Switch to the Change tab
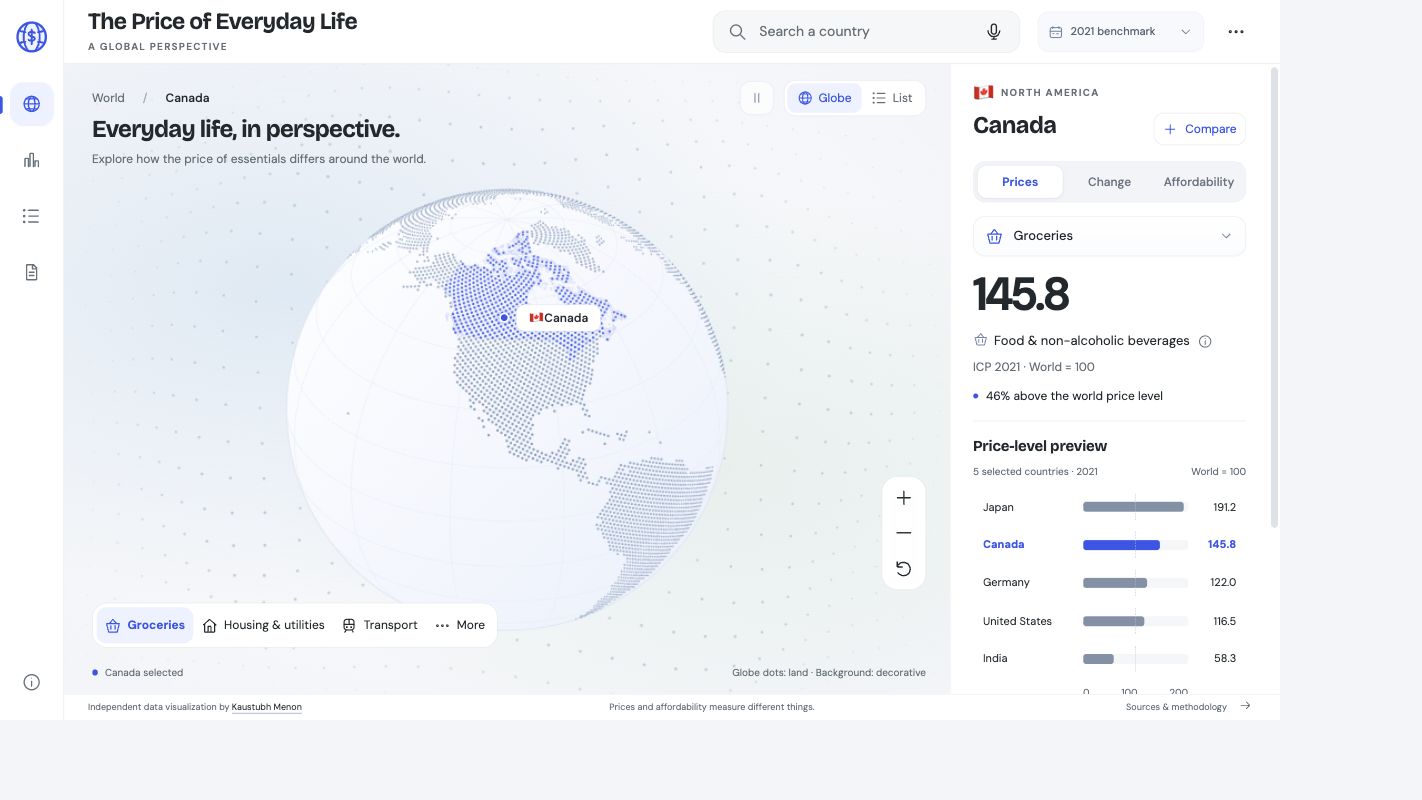 tap(1109, 182)
